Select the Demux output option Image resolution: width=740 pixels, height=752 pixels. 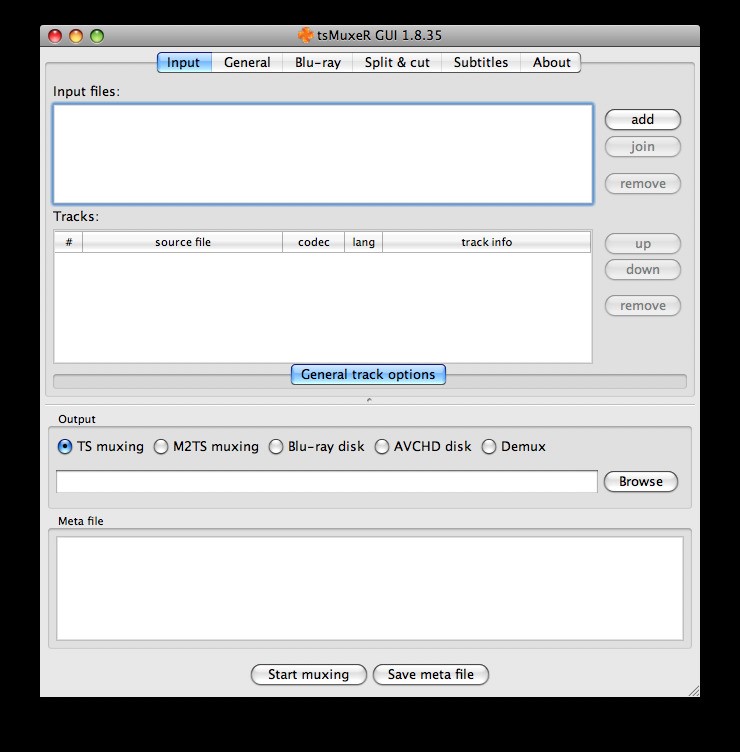pos(514,446)
